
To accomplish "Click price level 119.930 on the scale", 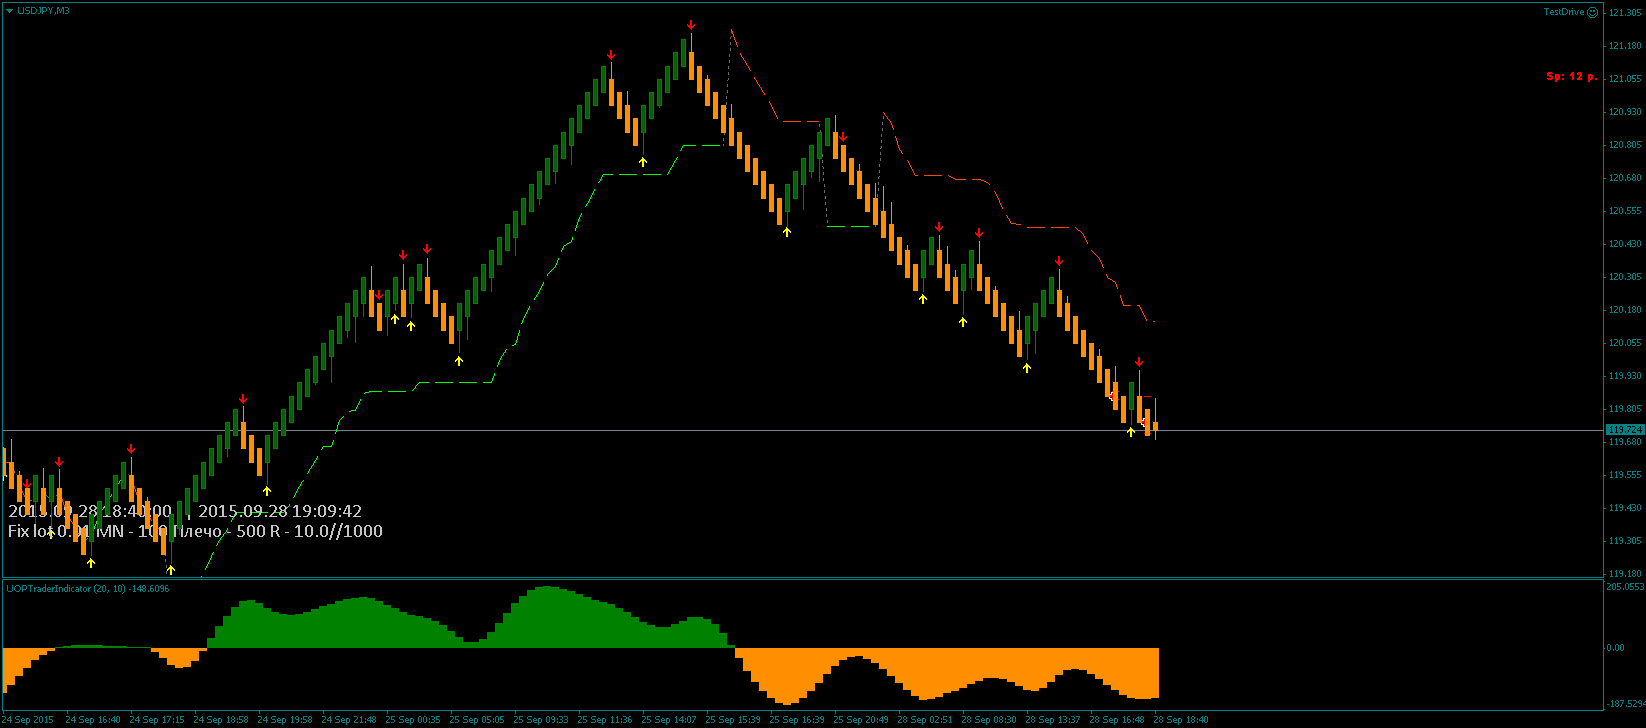I will click(x=1623, y=376).
